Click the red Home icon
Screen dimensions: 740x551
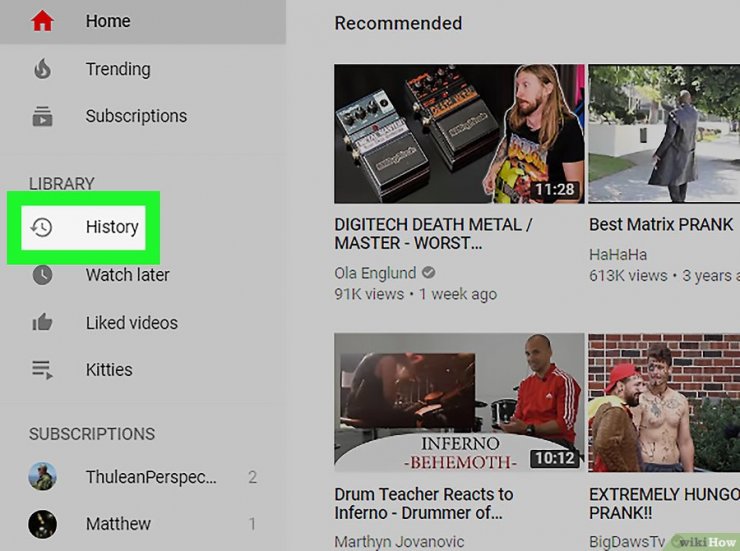click(x=42, y=21)
